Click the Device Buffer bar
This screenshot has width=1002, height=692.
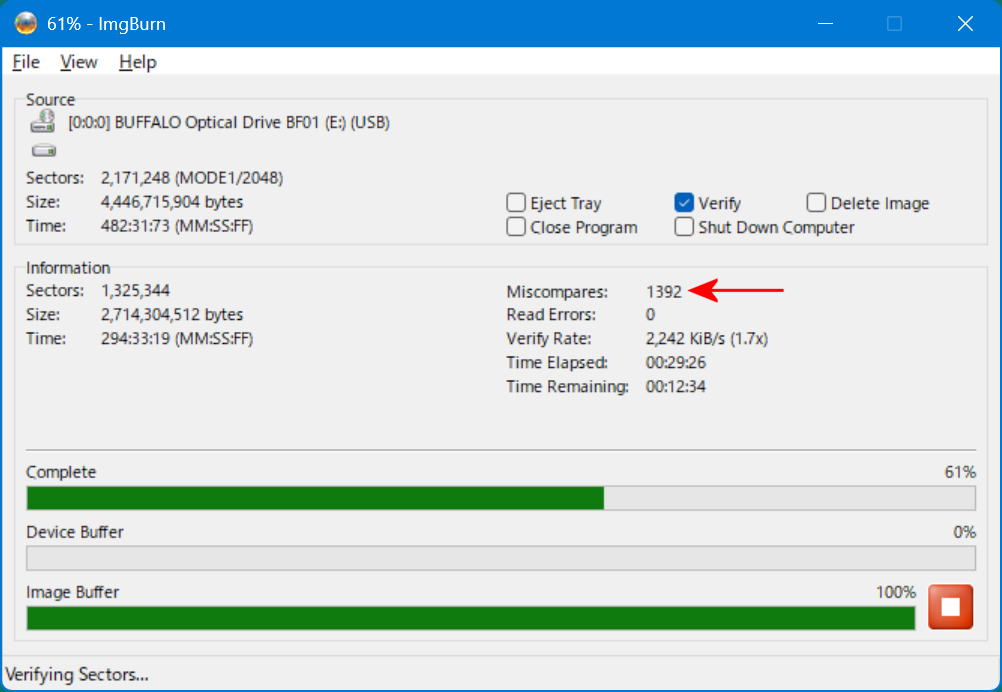tap(501, 558)
